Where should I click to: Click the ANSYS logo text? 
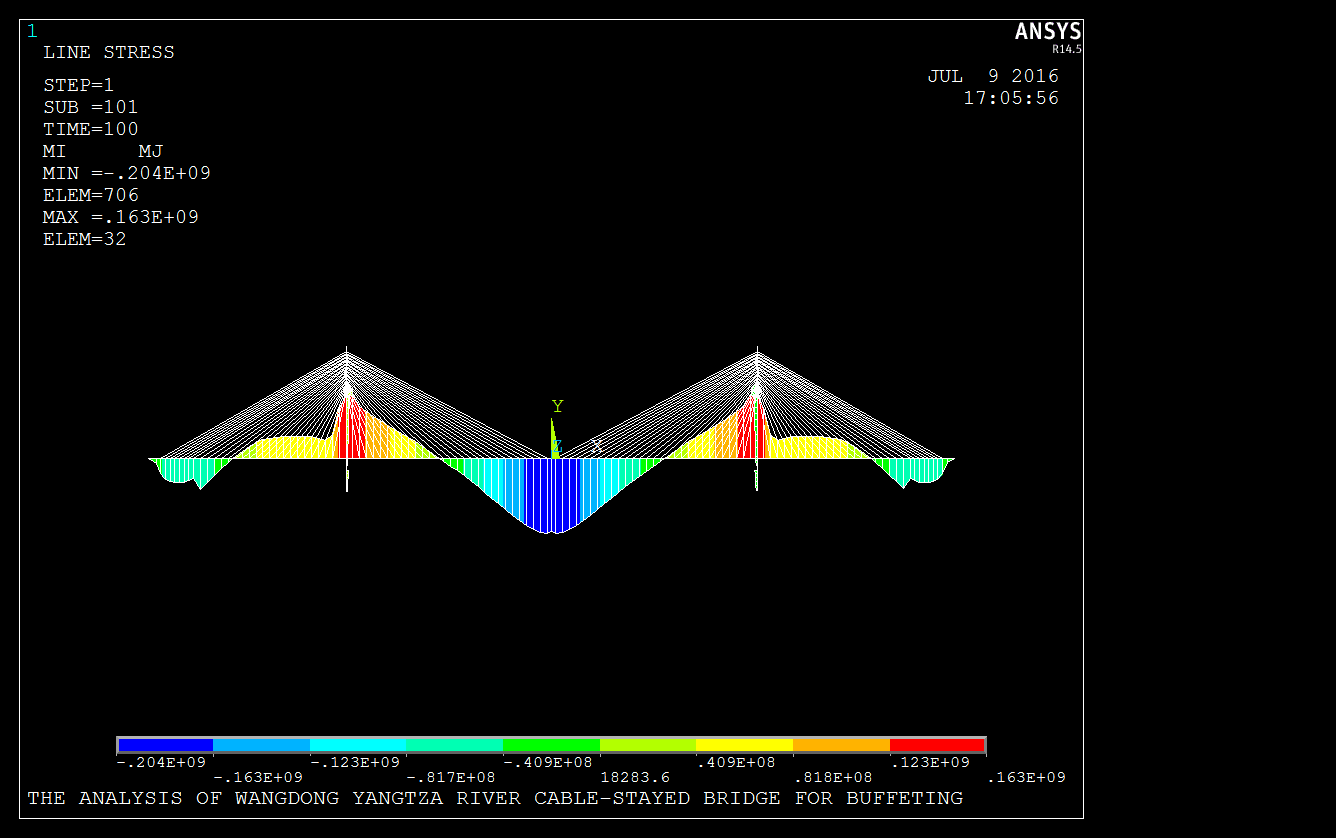tap(1048, 32)
